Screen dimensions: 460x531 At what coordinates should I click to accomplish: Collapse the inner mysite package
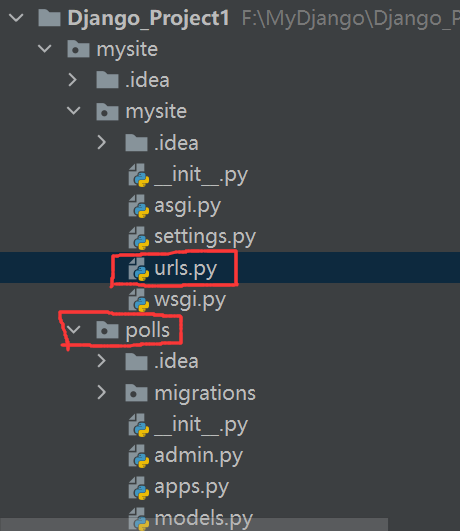click(74, 111)
